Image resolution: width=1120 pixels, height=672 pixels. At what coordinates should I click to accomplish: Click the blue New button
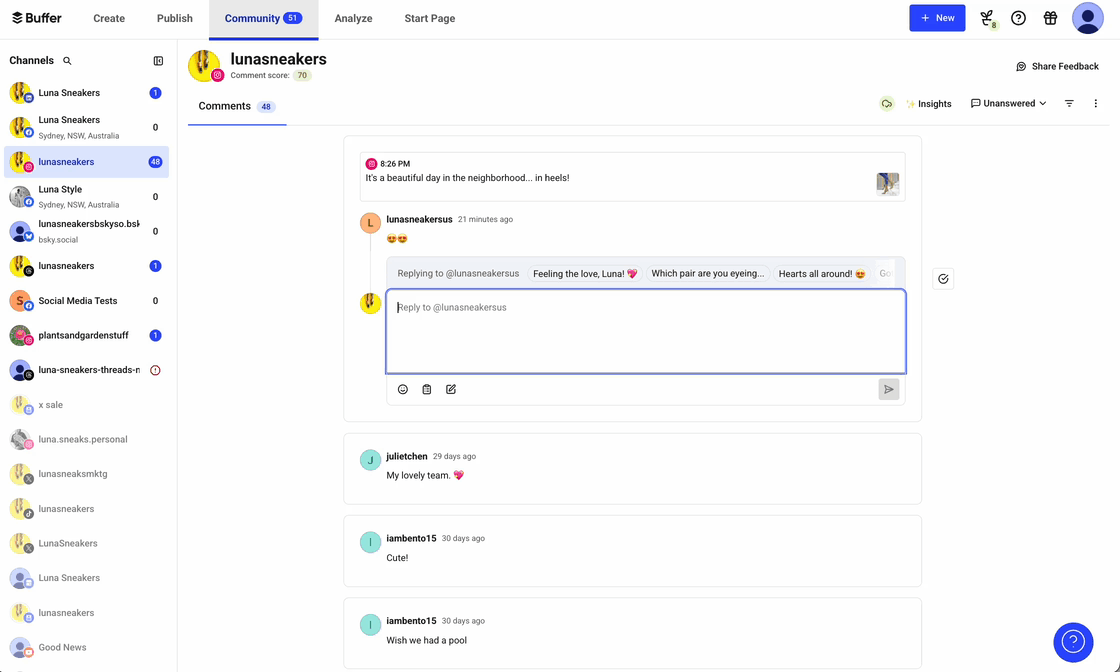(x=937, y=18)
